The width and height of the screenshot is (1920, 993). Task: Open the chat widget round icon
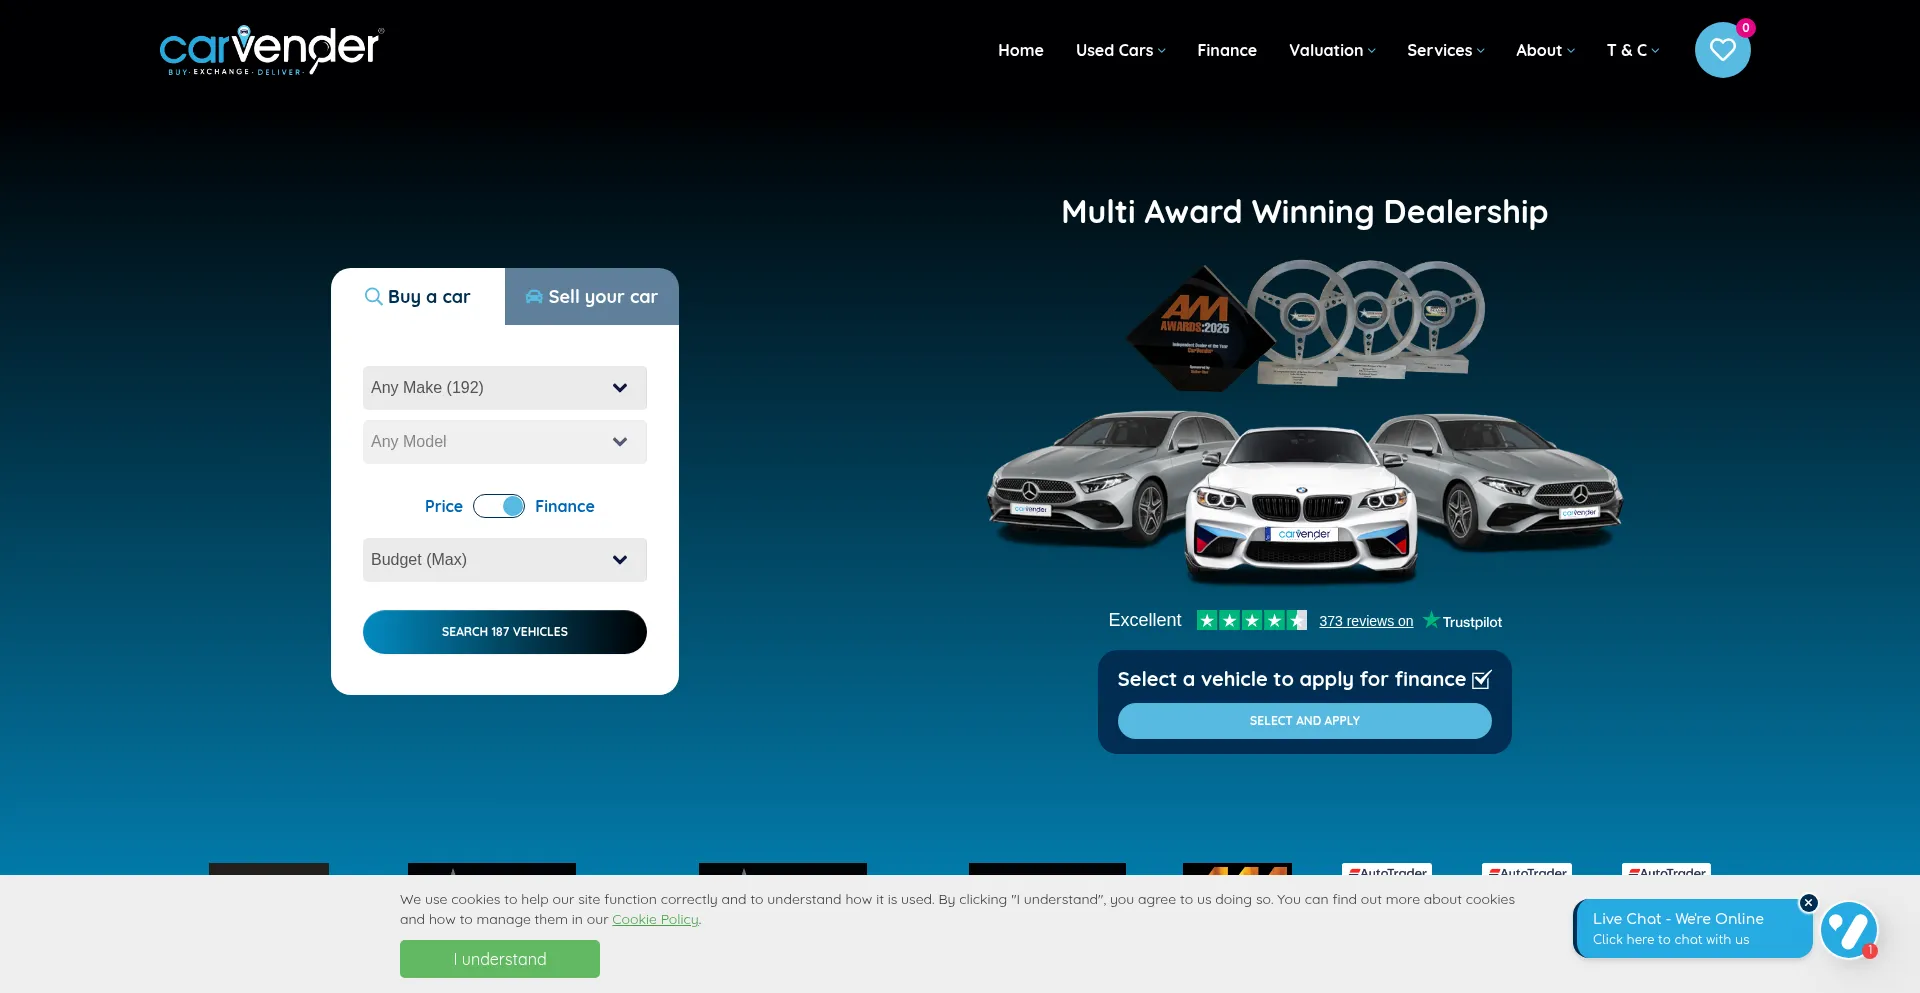point(1849,929)
